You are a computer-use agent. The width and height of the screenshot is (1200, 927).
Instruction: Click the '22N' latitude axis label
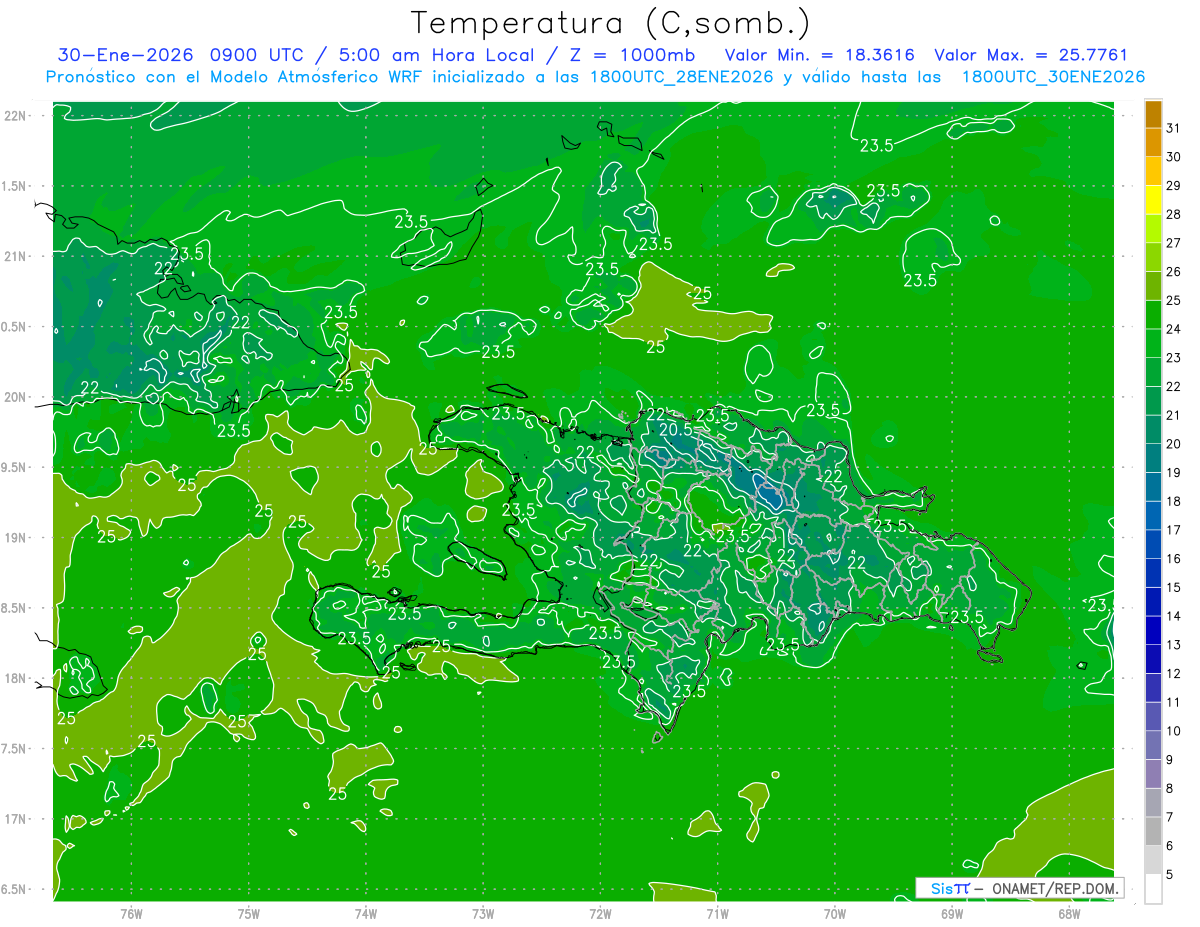(x=15, y=116)
